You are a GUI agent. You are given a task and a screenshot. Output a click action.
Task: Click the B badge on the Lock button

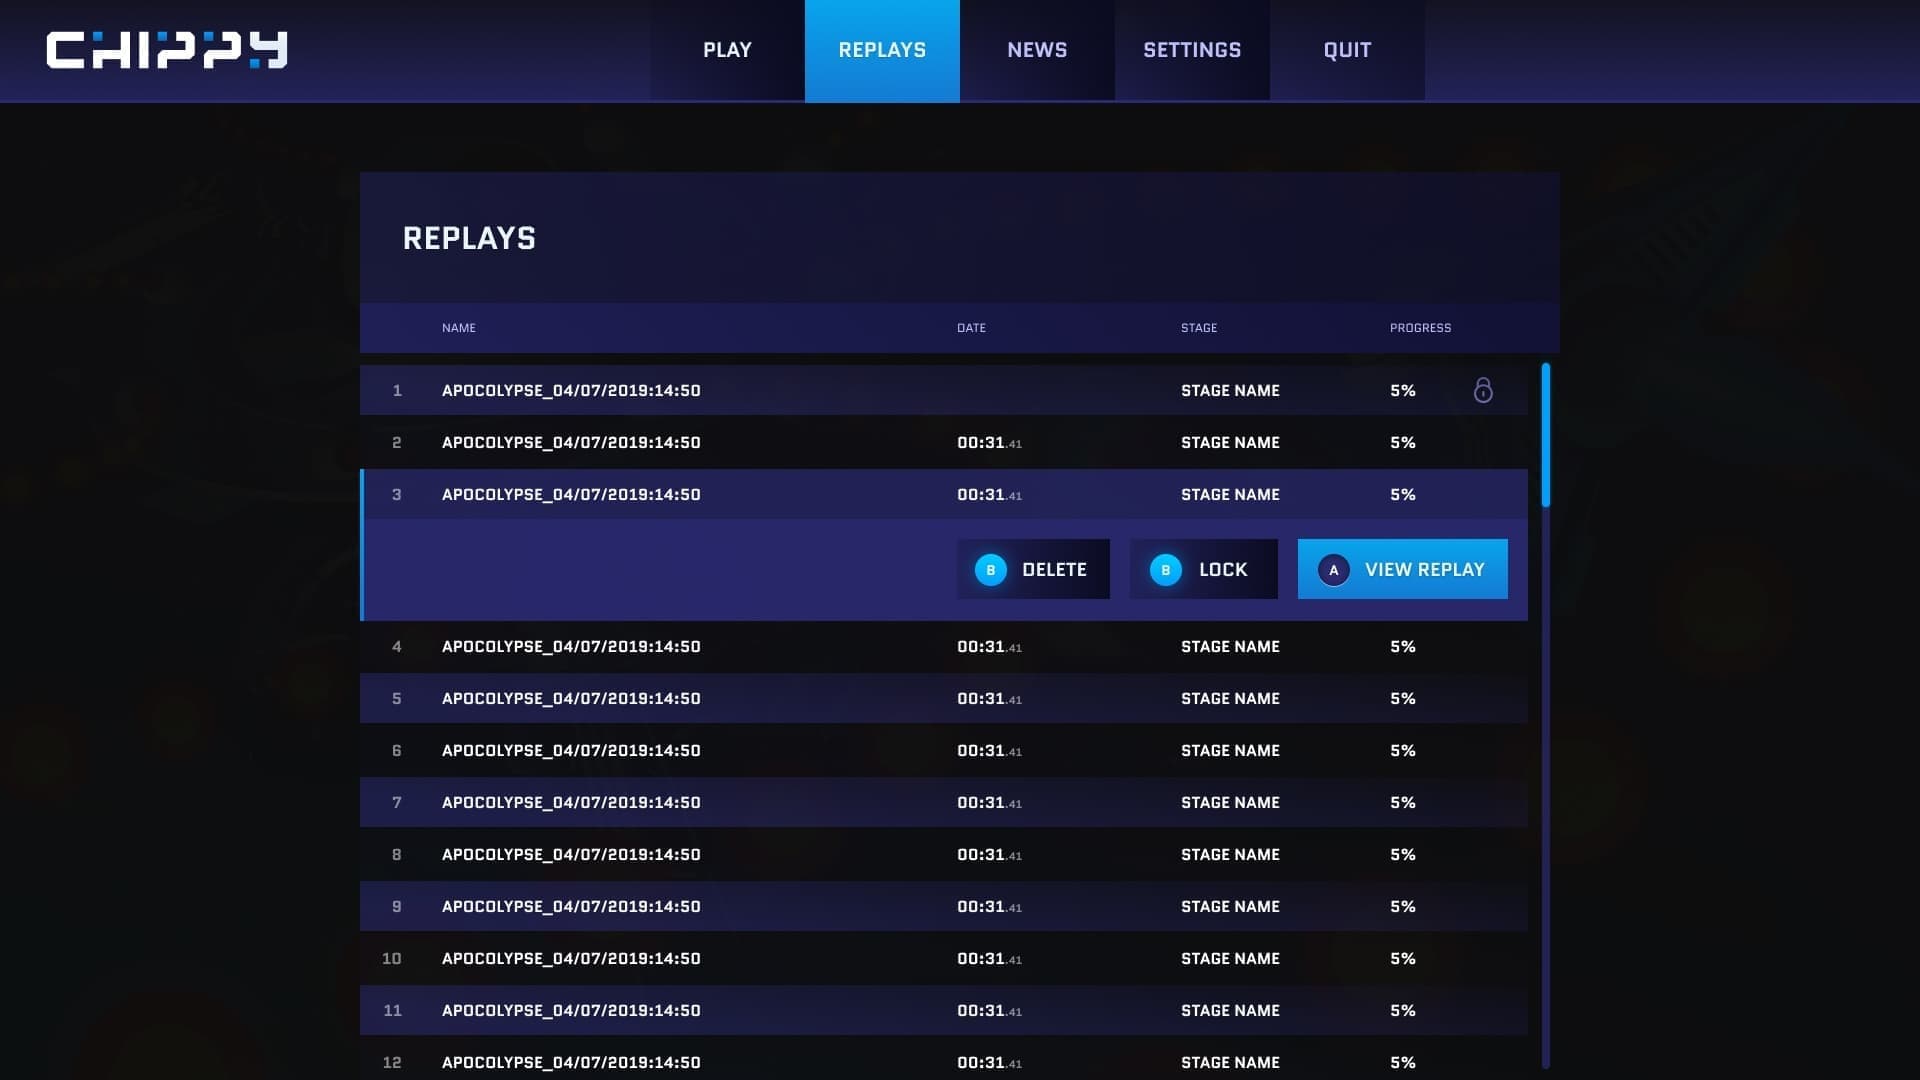[1166, 569]
